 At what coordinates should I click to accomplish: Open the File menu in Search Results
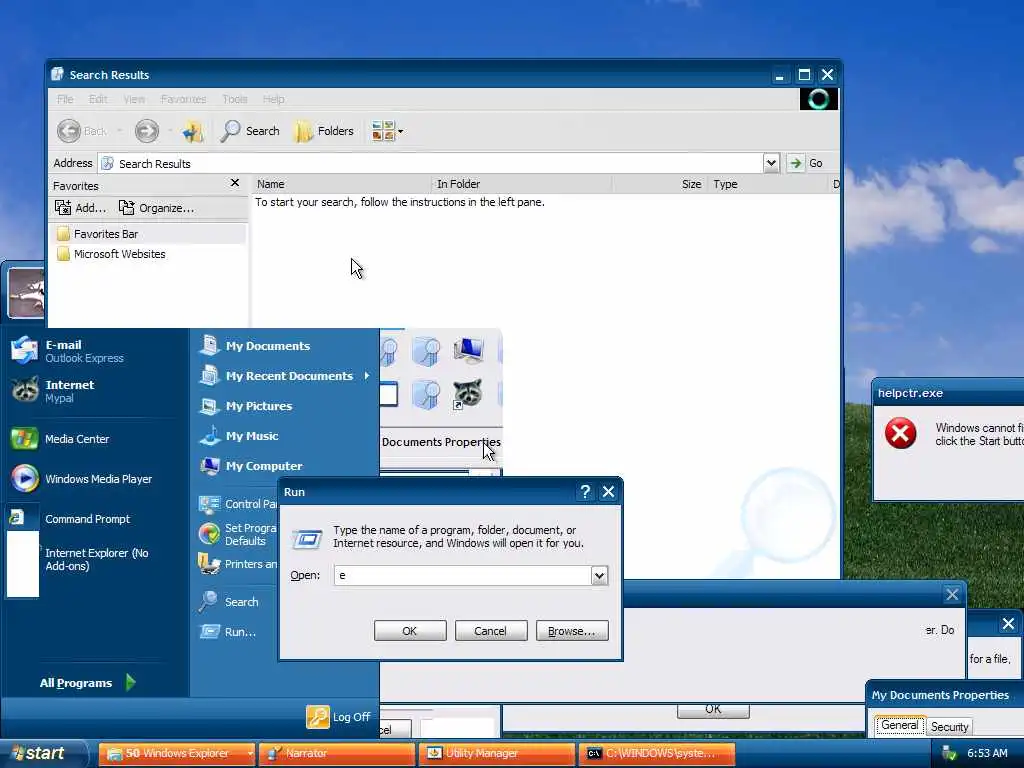click(65, 99)
